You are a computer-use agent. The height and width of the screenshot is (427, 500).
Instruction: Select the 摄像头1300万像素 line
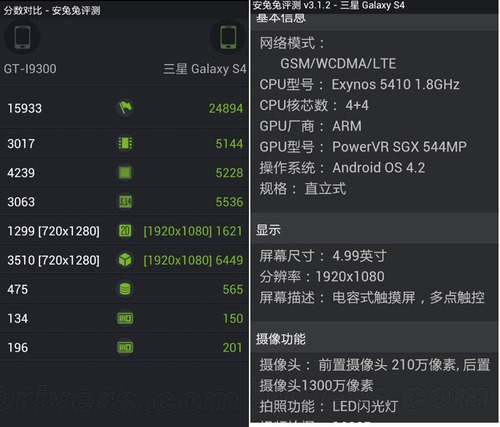coord(316,386)
